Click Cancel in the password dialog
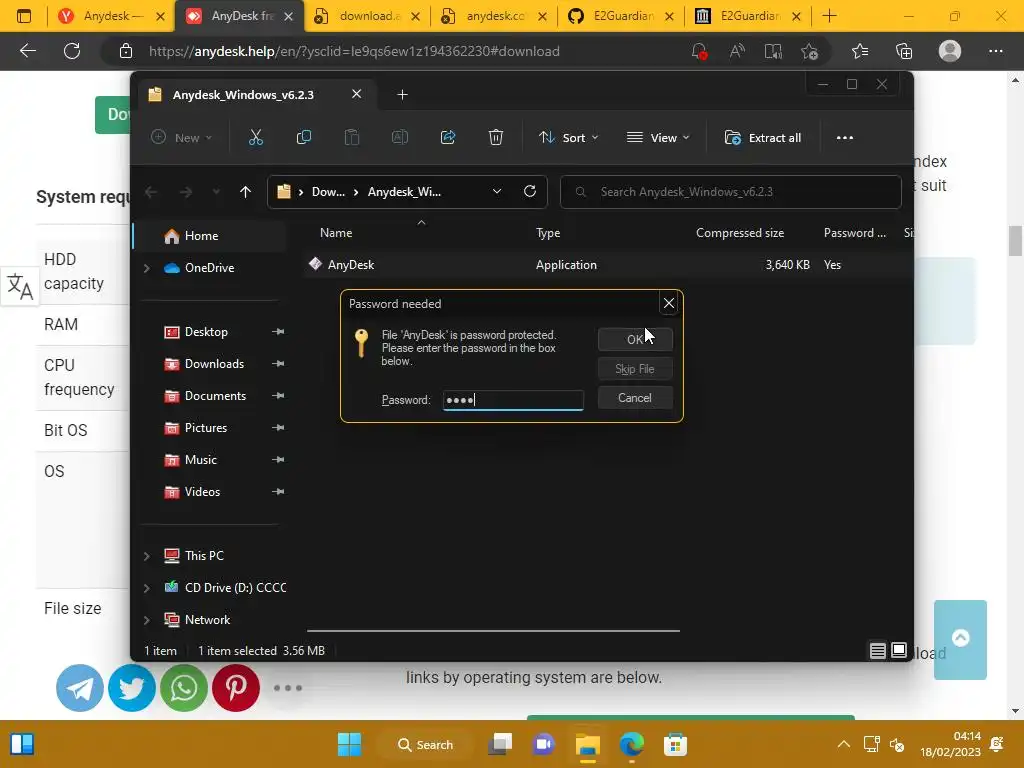This screenshot has height=768, width=1024. point(635,398)
